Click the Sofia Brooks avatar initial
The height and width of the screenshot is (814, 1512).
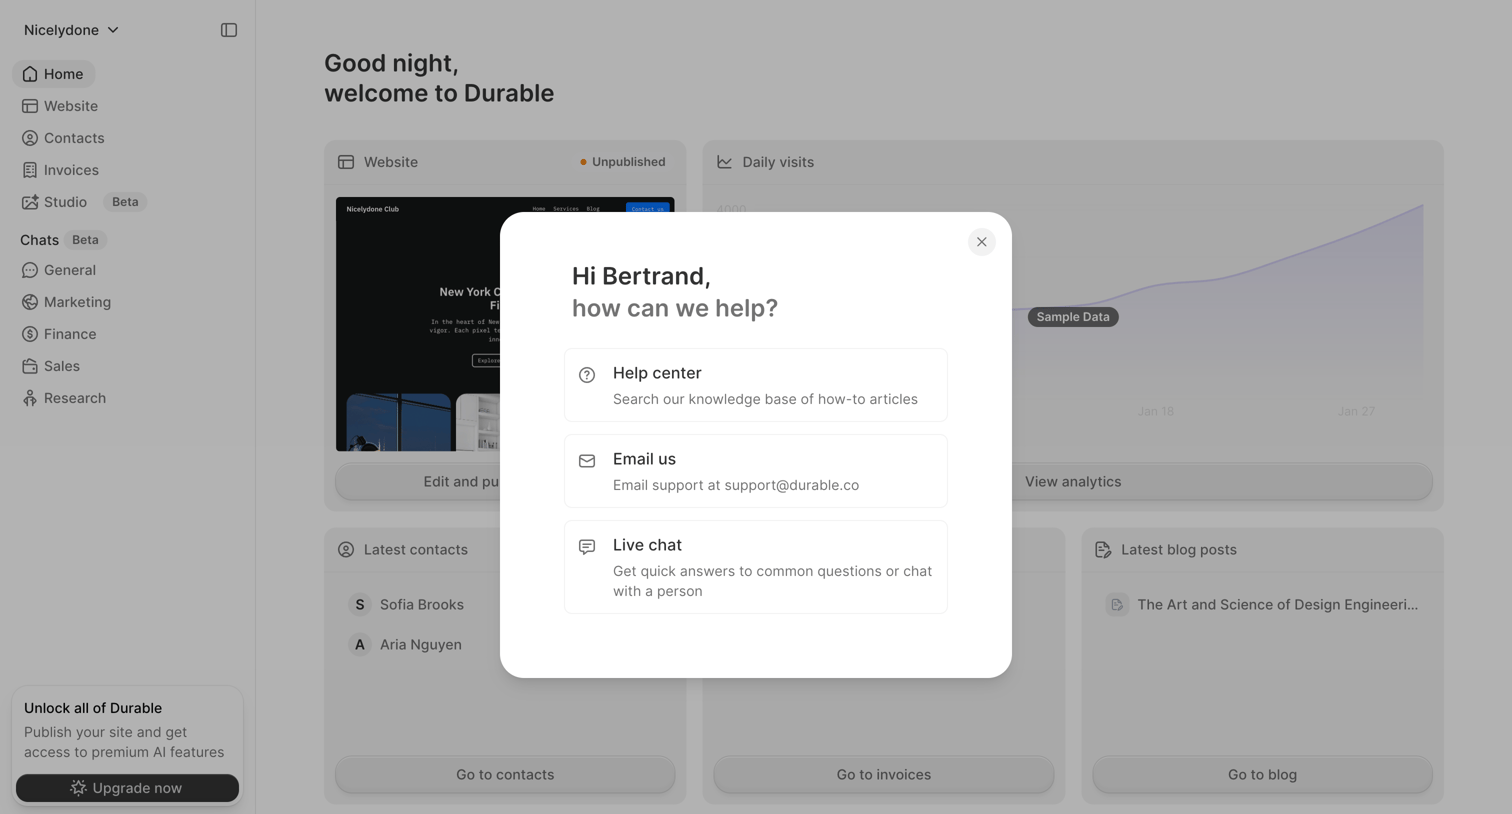(x=360, y=604)
